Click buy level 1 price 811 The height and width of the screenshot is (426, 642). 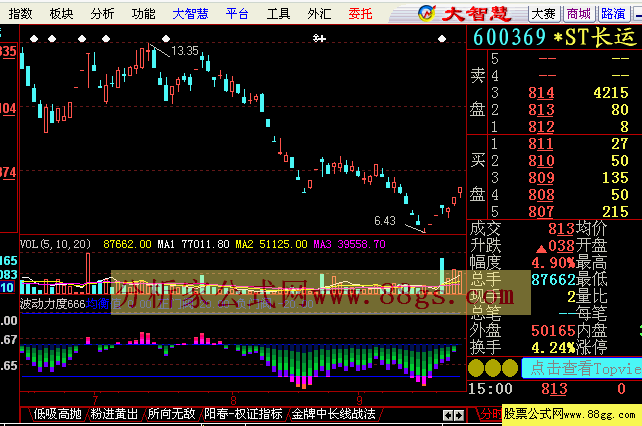coord(541,144)
